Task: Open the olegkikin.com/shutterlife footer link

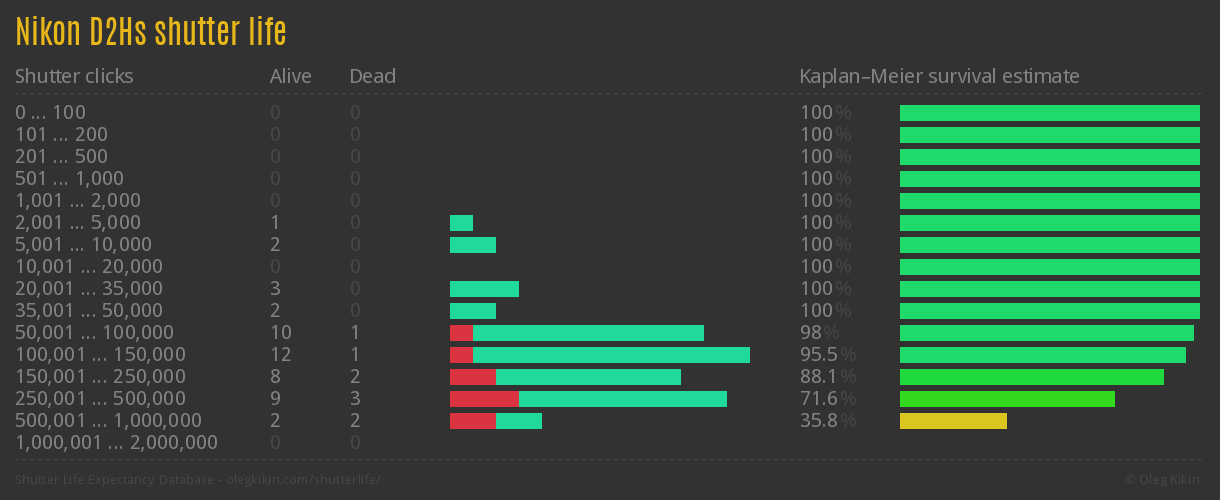Action: pyautogui.click(x=304, y=480)
